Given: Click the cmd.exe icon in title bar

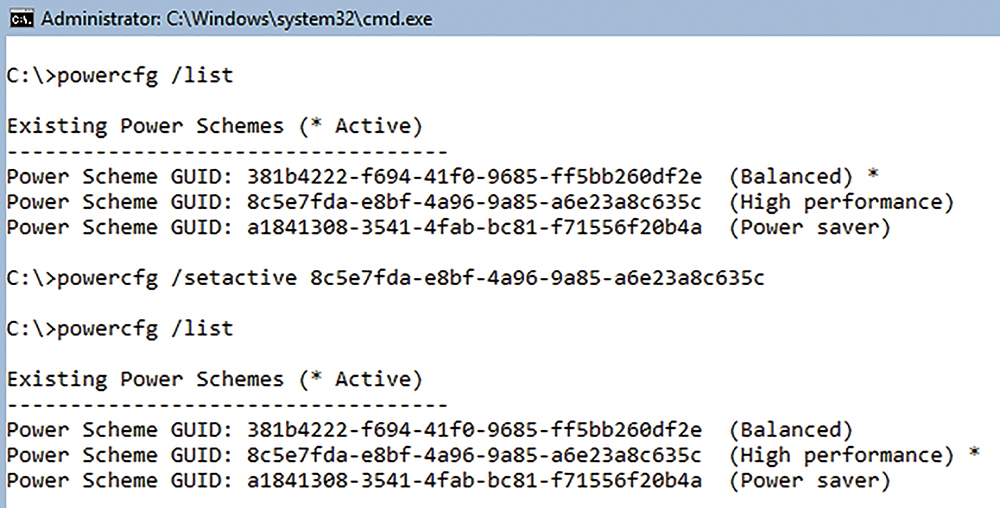Looking at the screenshot, I should (x=21, y=19).
